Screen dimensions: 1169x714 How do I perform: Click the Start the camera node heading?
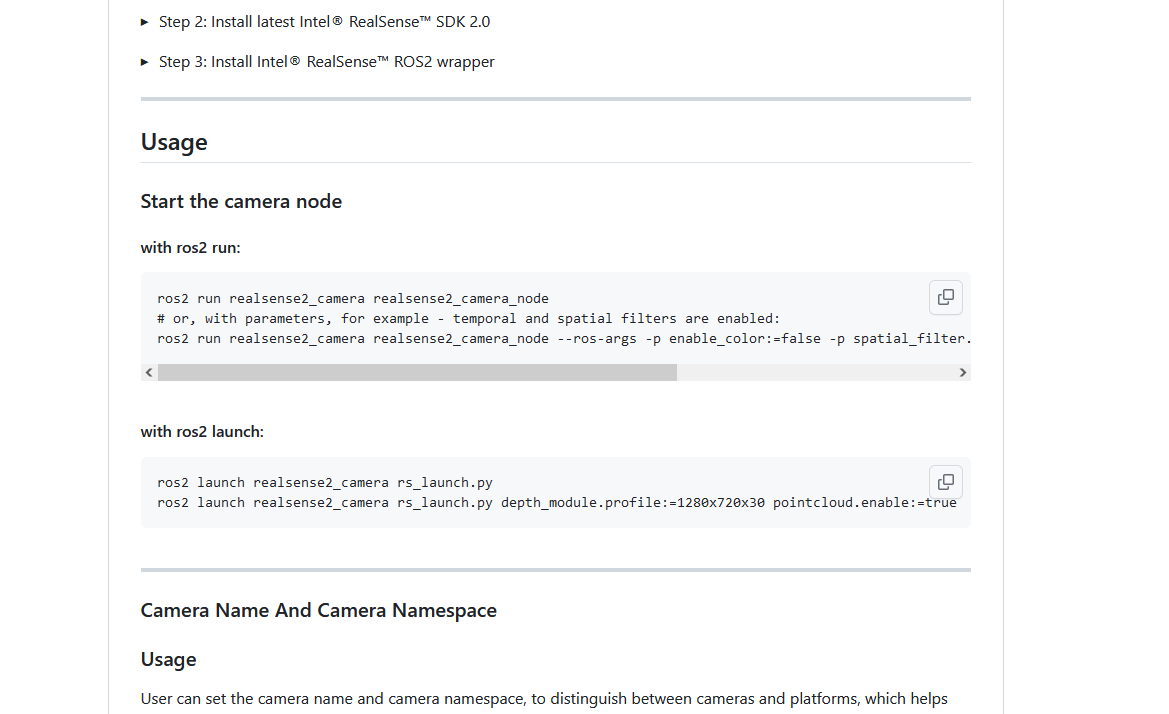pos(242,201)
